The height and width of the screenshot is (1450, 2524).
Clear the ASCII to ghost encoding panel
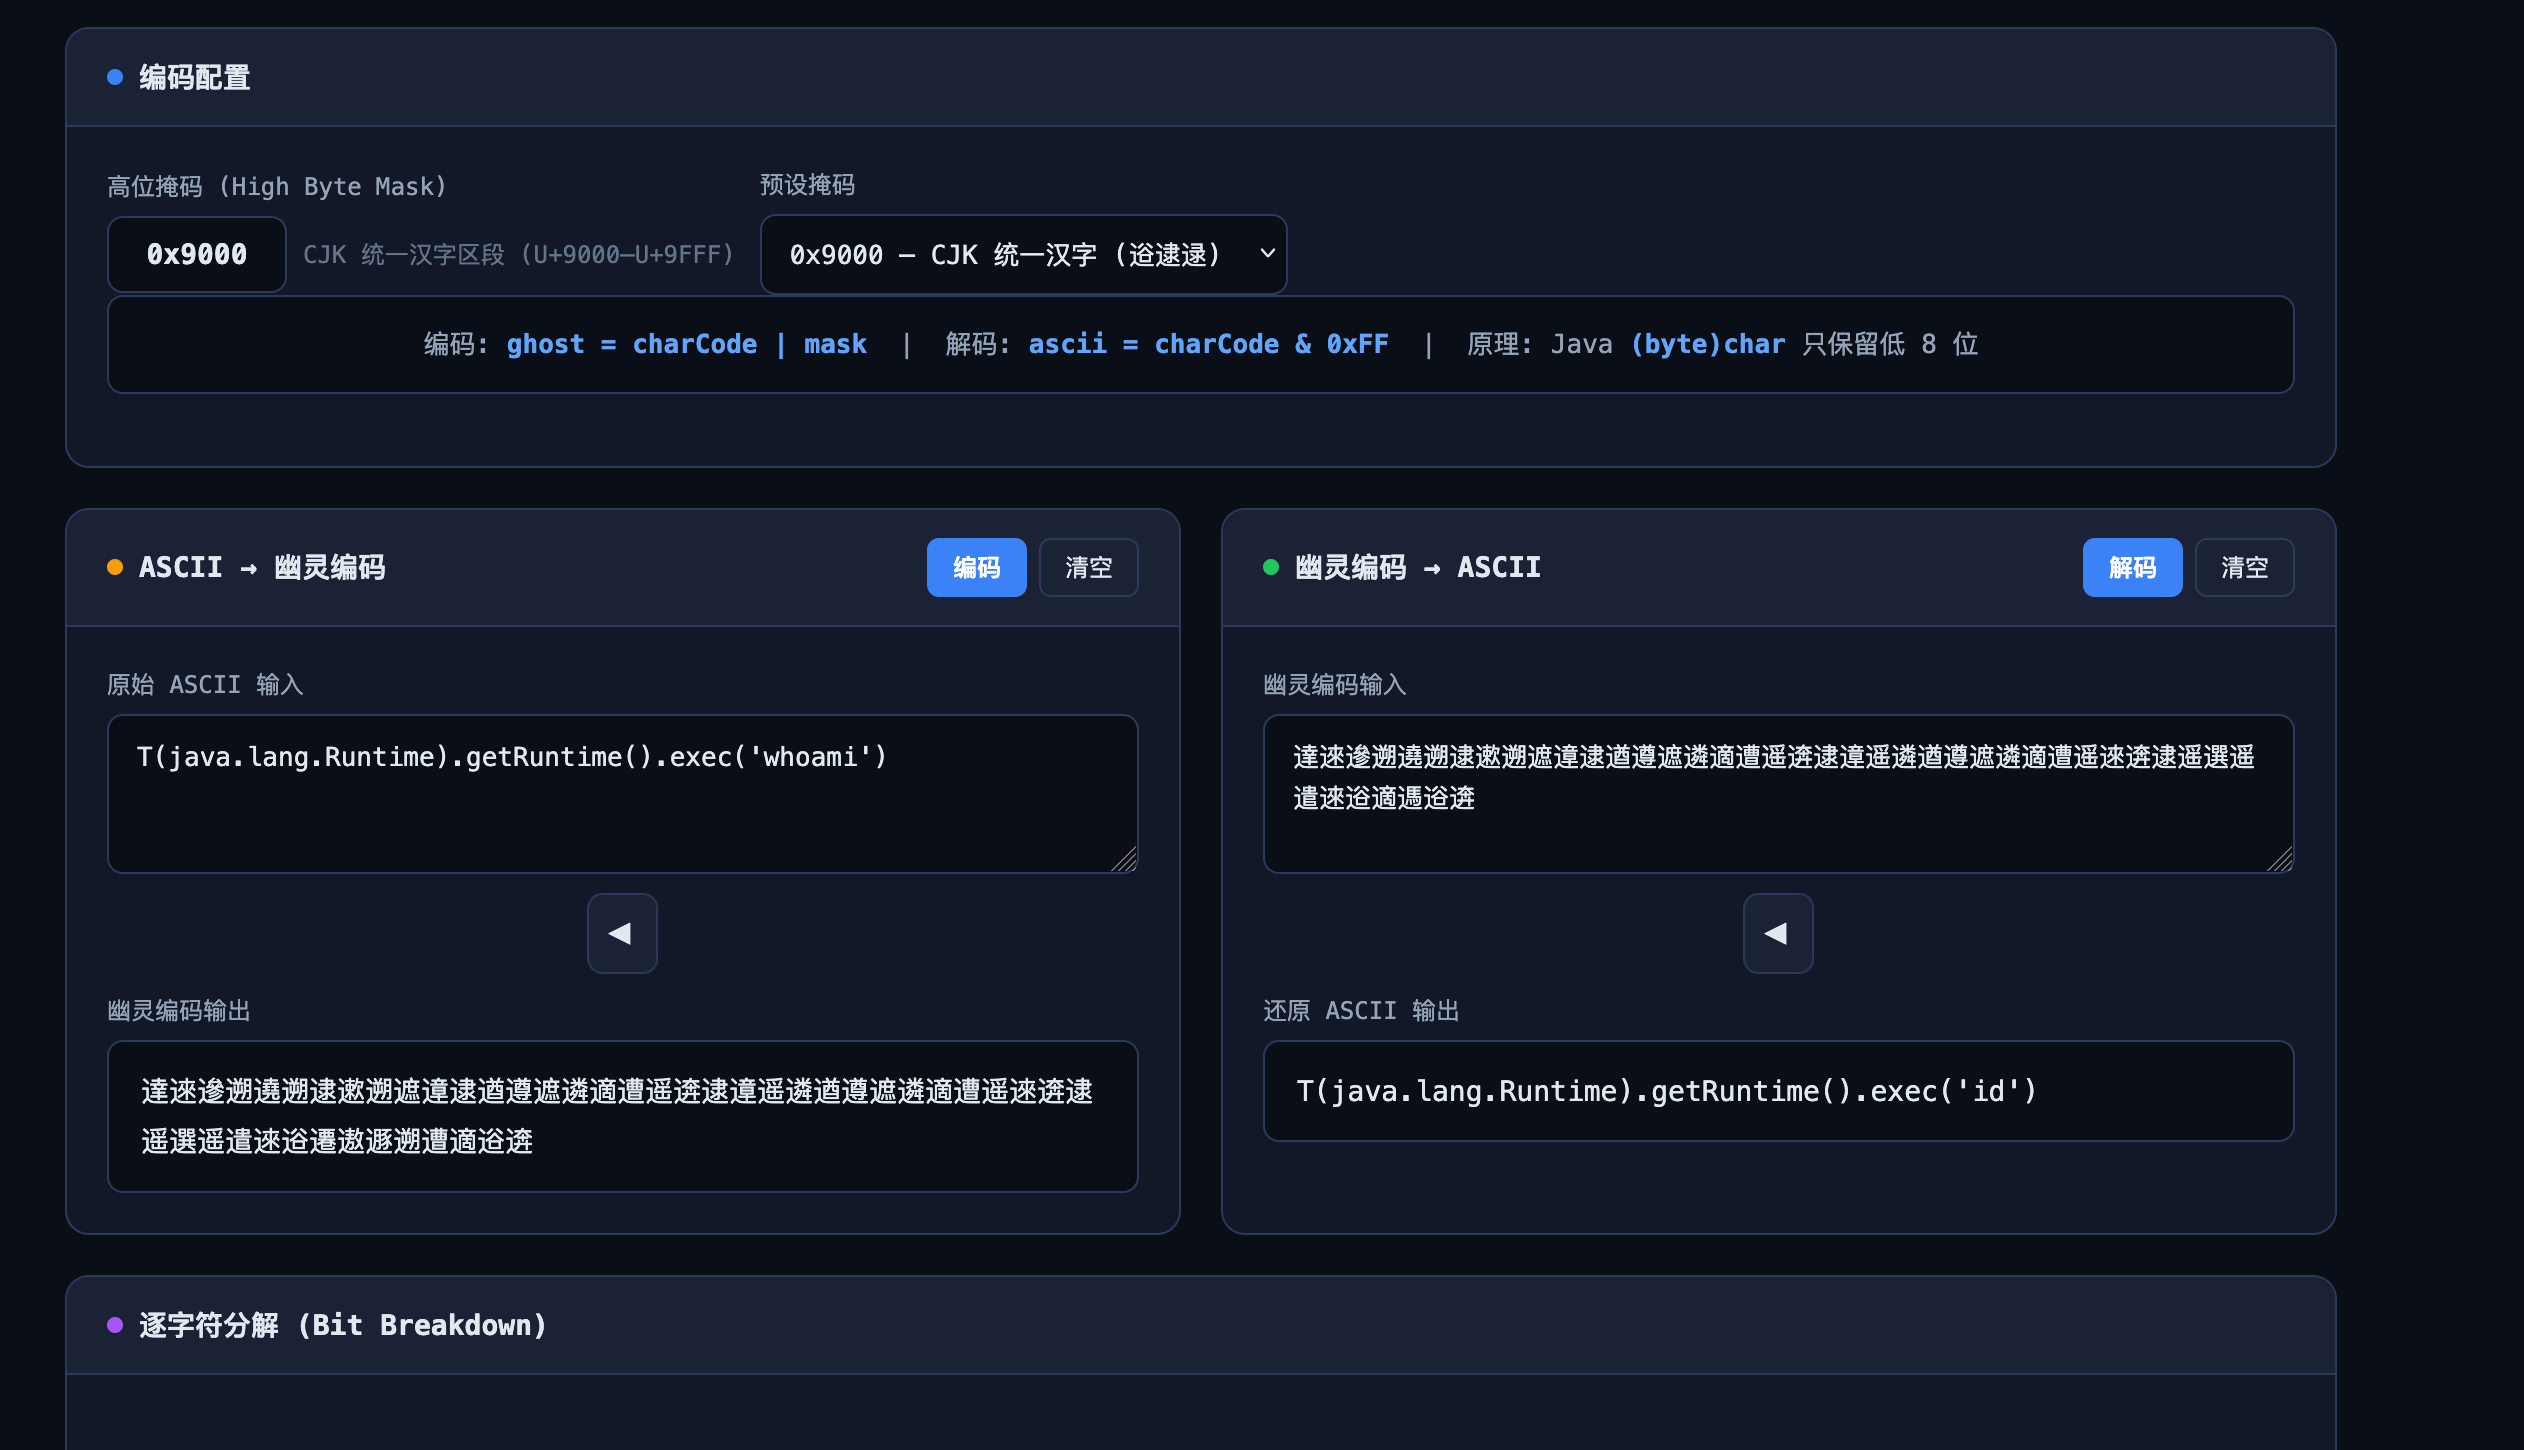pyautogui.click(x=1088, y=567)
